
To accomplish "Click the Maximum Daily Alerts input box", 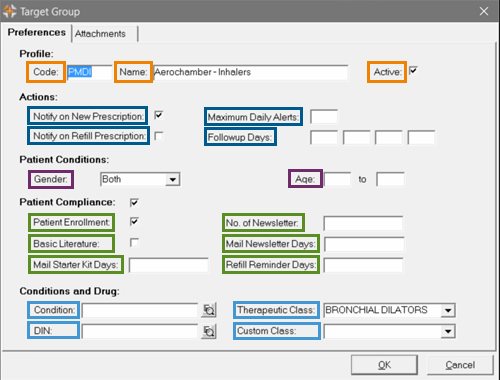I will click(x=324, y=117).
